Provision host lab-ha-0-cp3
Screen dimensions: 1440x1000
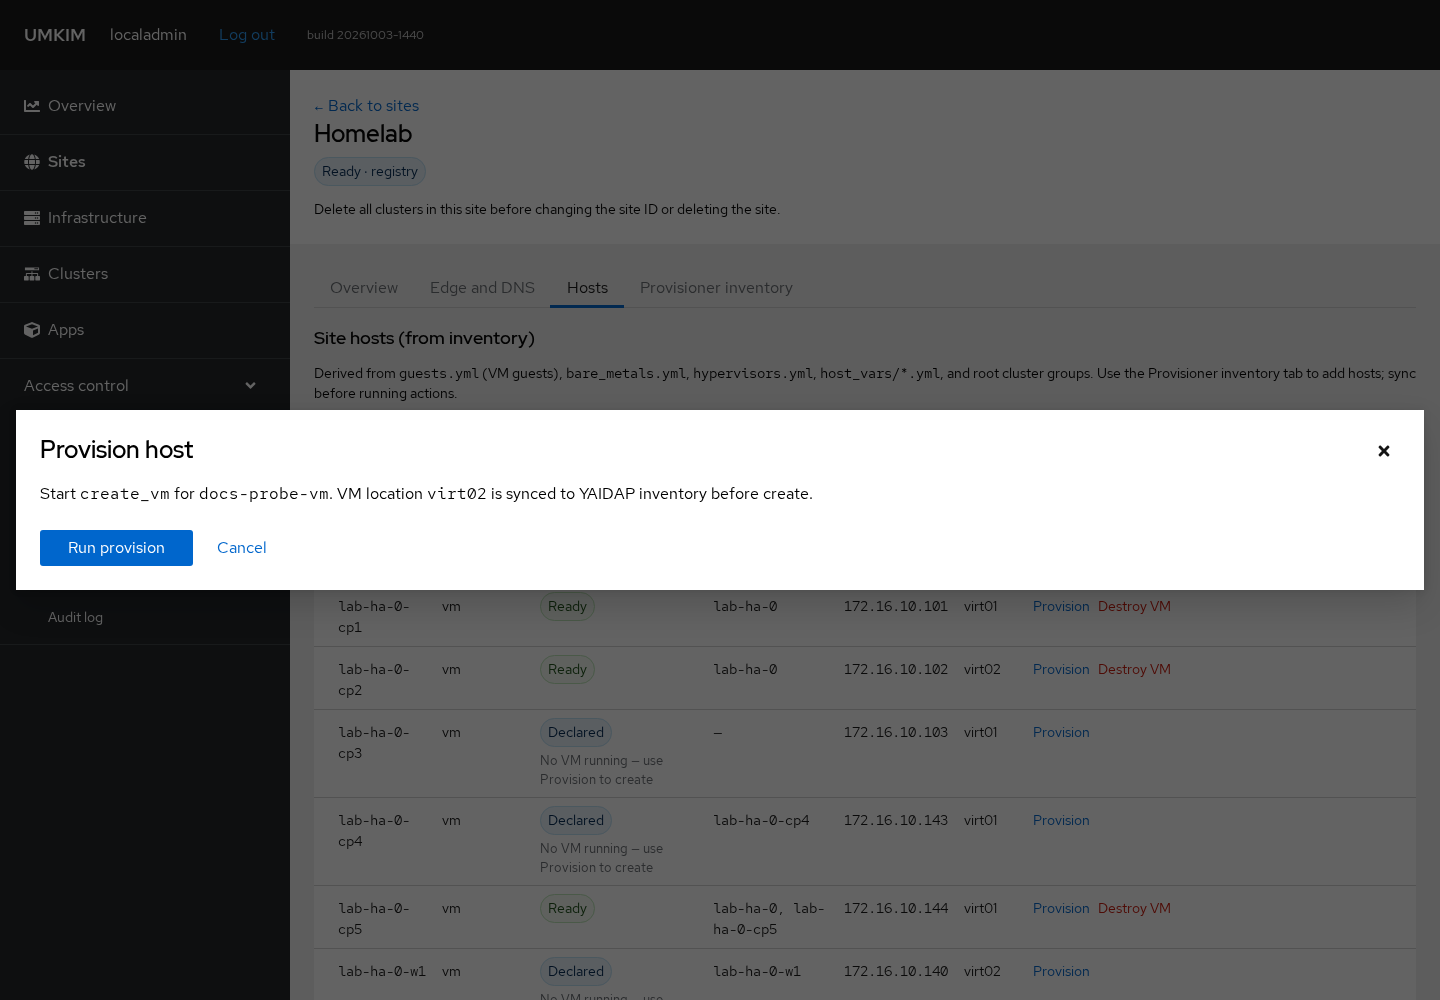[x=1061, y=733]
